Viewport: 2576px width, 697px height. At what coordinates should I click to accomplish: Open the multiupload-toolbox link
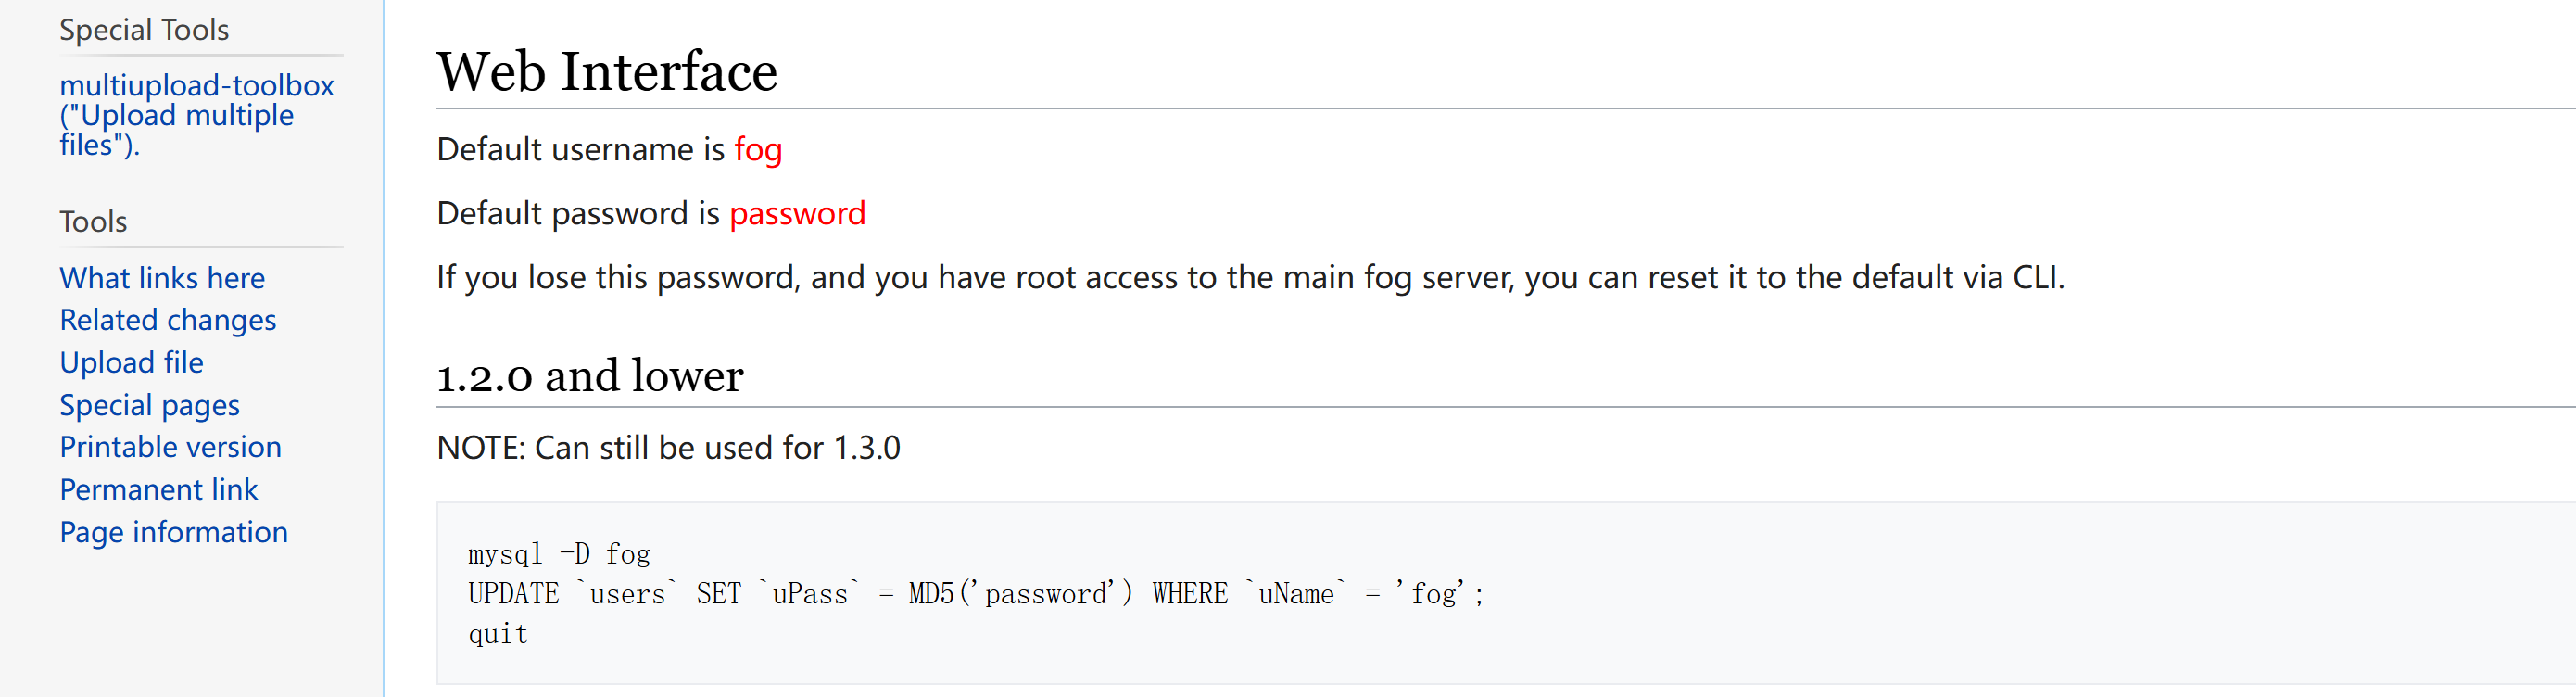196,114
